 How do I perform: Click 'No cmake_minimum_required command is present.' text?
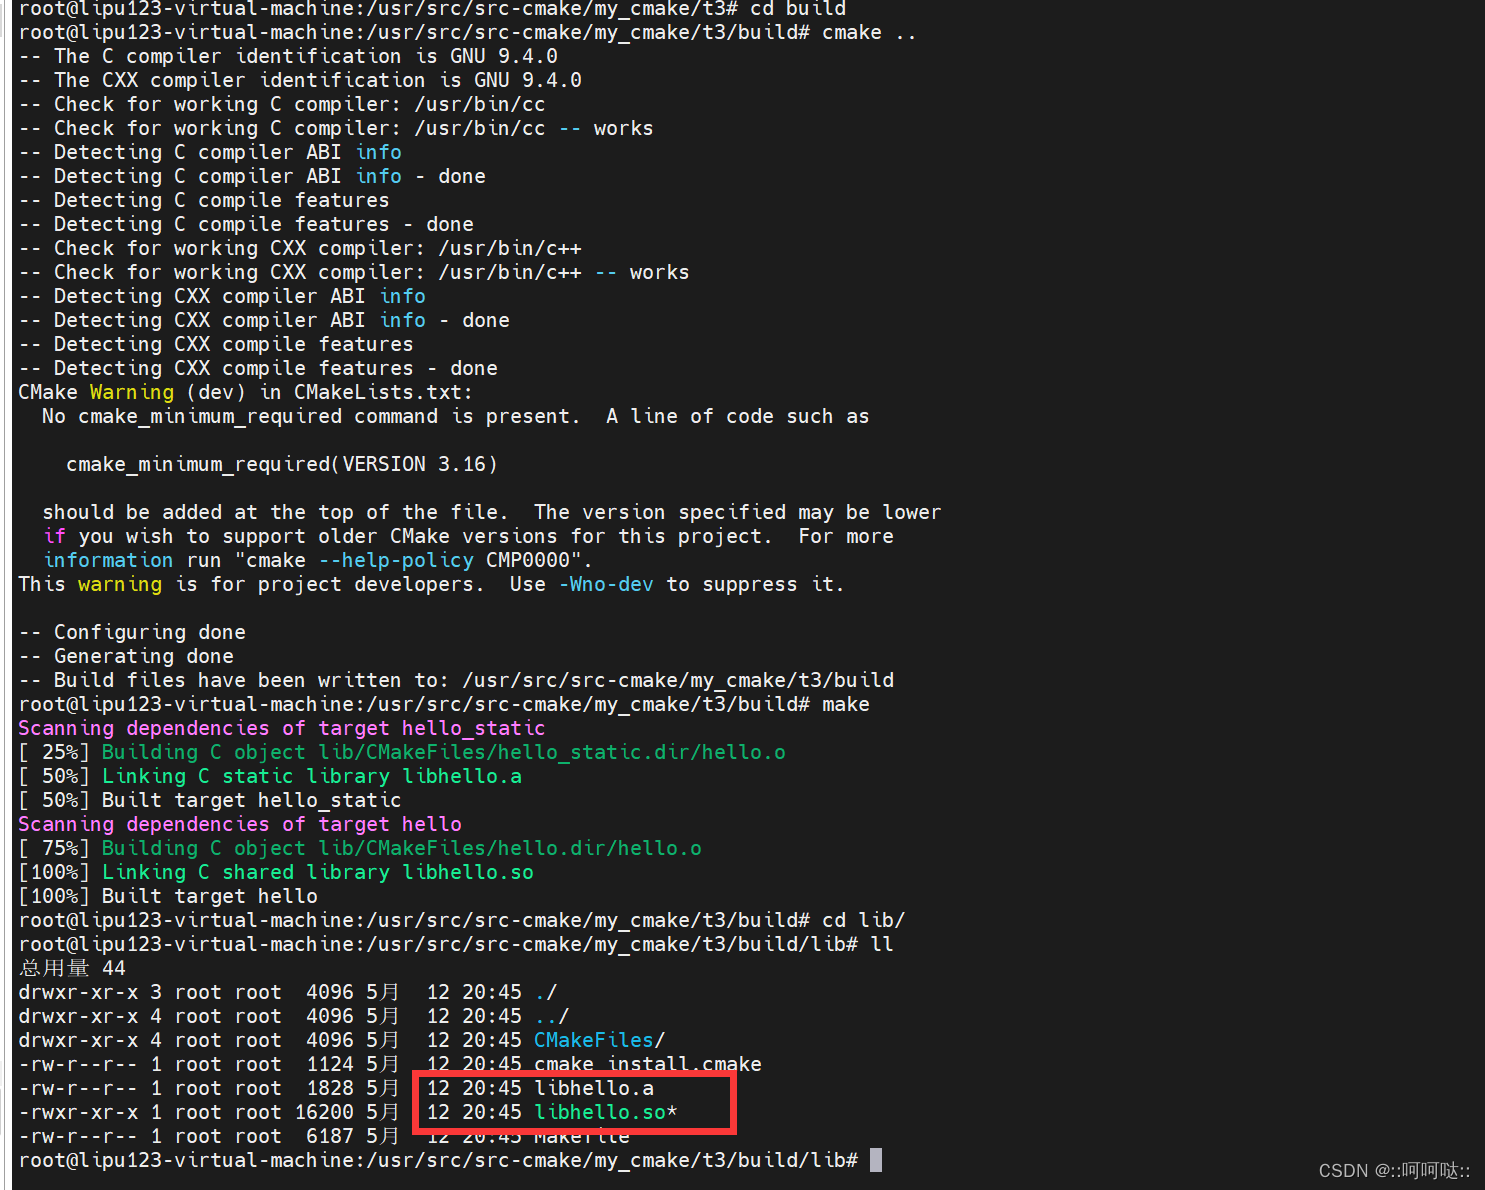pyautogui.click(x=312, y=416)
